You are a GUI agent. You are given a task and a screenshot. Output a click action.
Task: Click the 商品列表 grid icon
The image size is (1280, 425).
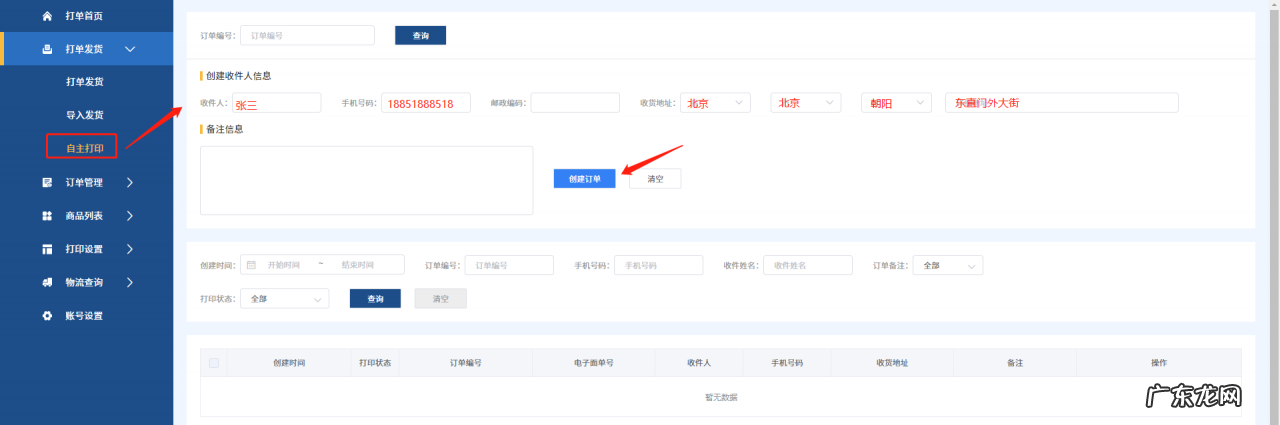[47, 216]
